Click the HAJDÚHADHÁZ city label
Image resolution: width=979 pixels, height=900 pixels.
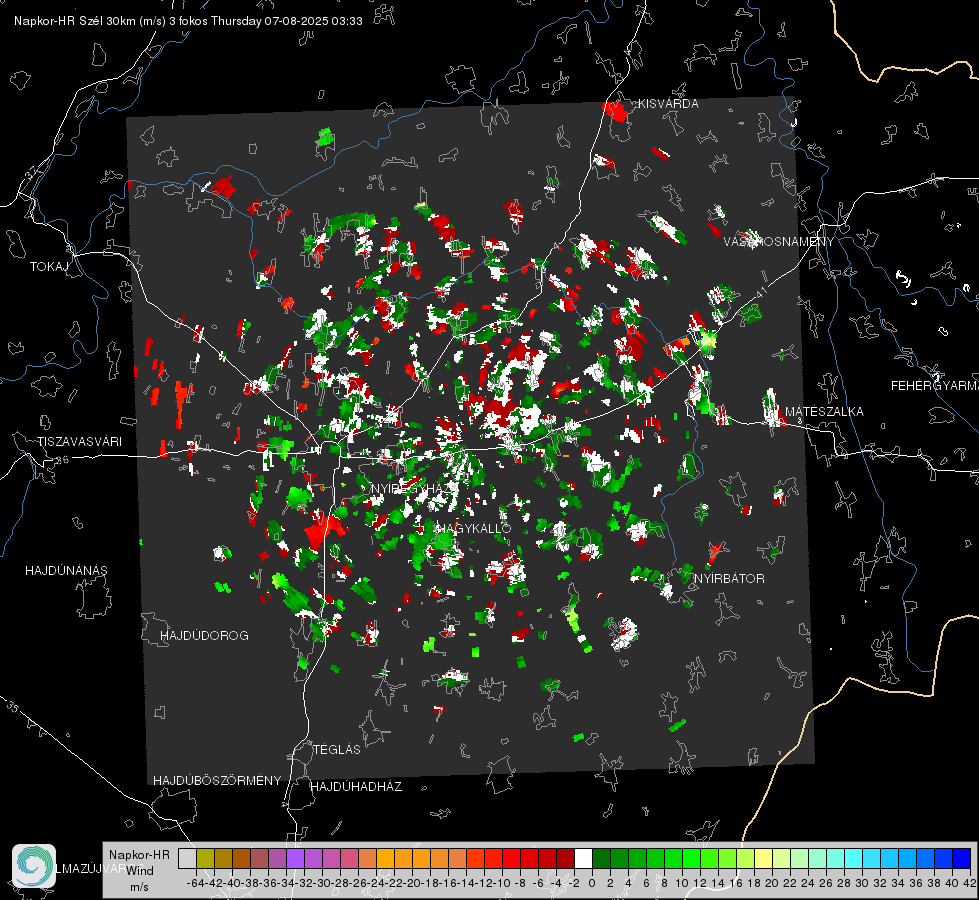pyautogui.click(x=356, y=786)
